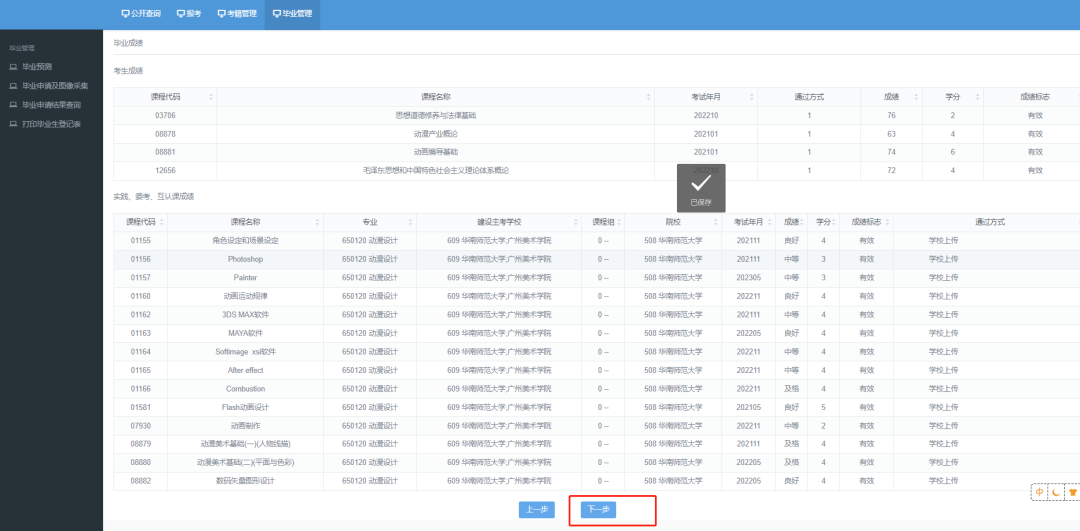Click the orange shirt skin icon
The height and width of the screenshot is (531, 1080).
1072,492
